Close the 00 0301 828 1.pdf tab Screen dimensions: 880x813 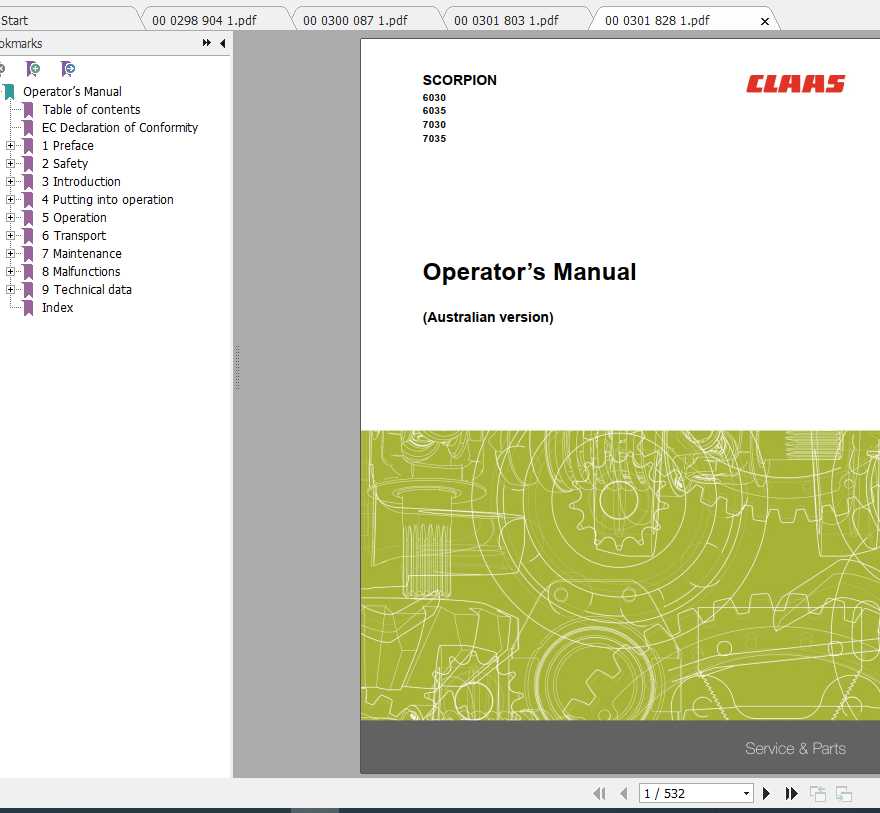coord(765,18)
